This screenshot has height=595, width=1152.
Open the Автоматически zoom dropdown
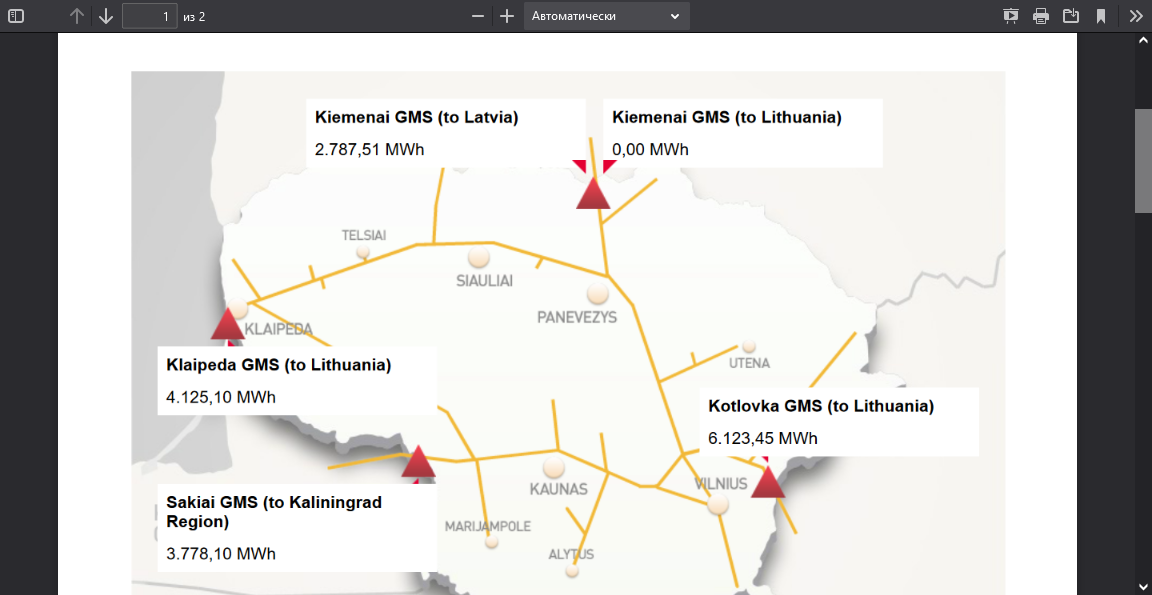[606, 16]
